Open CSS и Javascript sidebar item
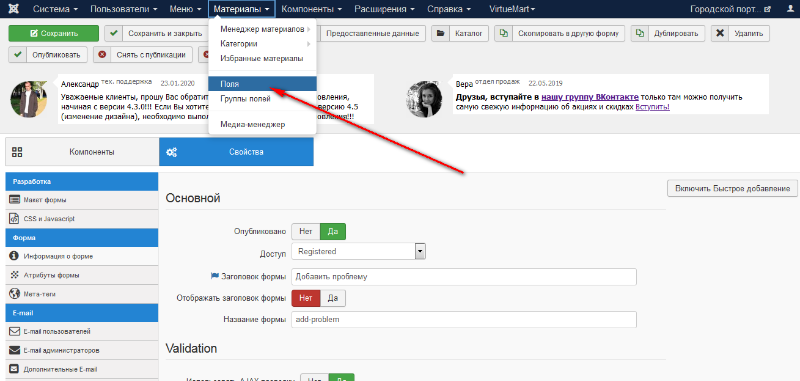The height and width of the screenshot is (381, 800). point(82,219)
